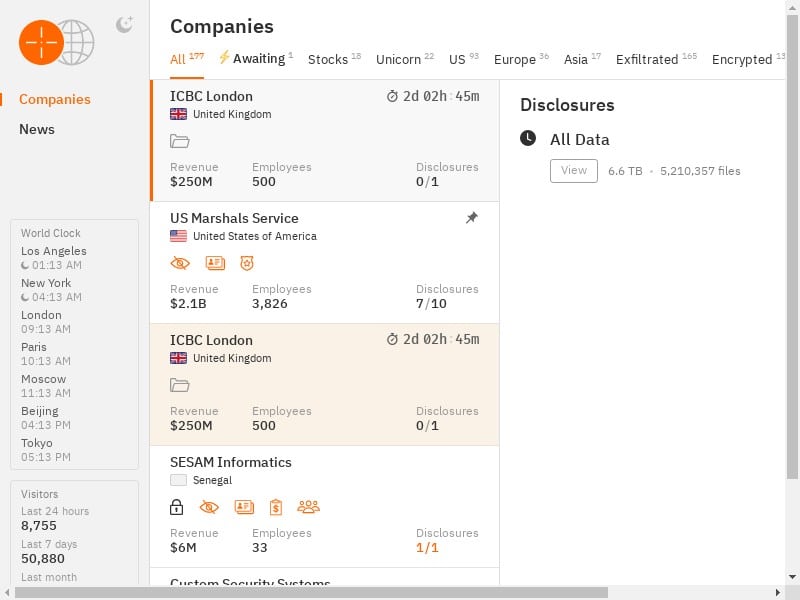Open the News sidebar section
Image resolution: width=800 pixels, height=600 pixels.
37,129
